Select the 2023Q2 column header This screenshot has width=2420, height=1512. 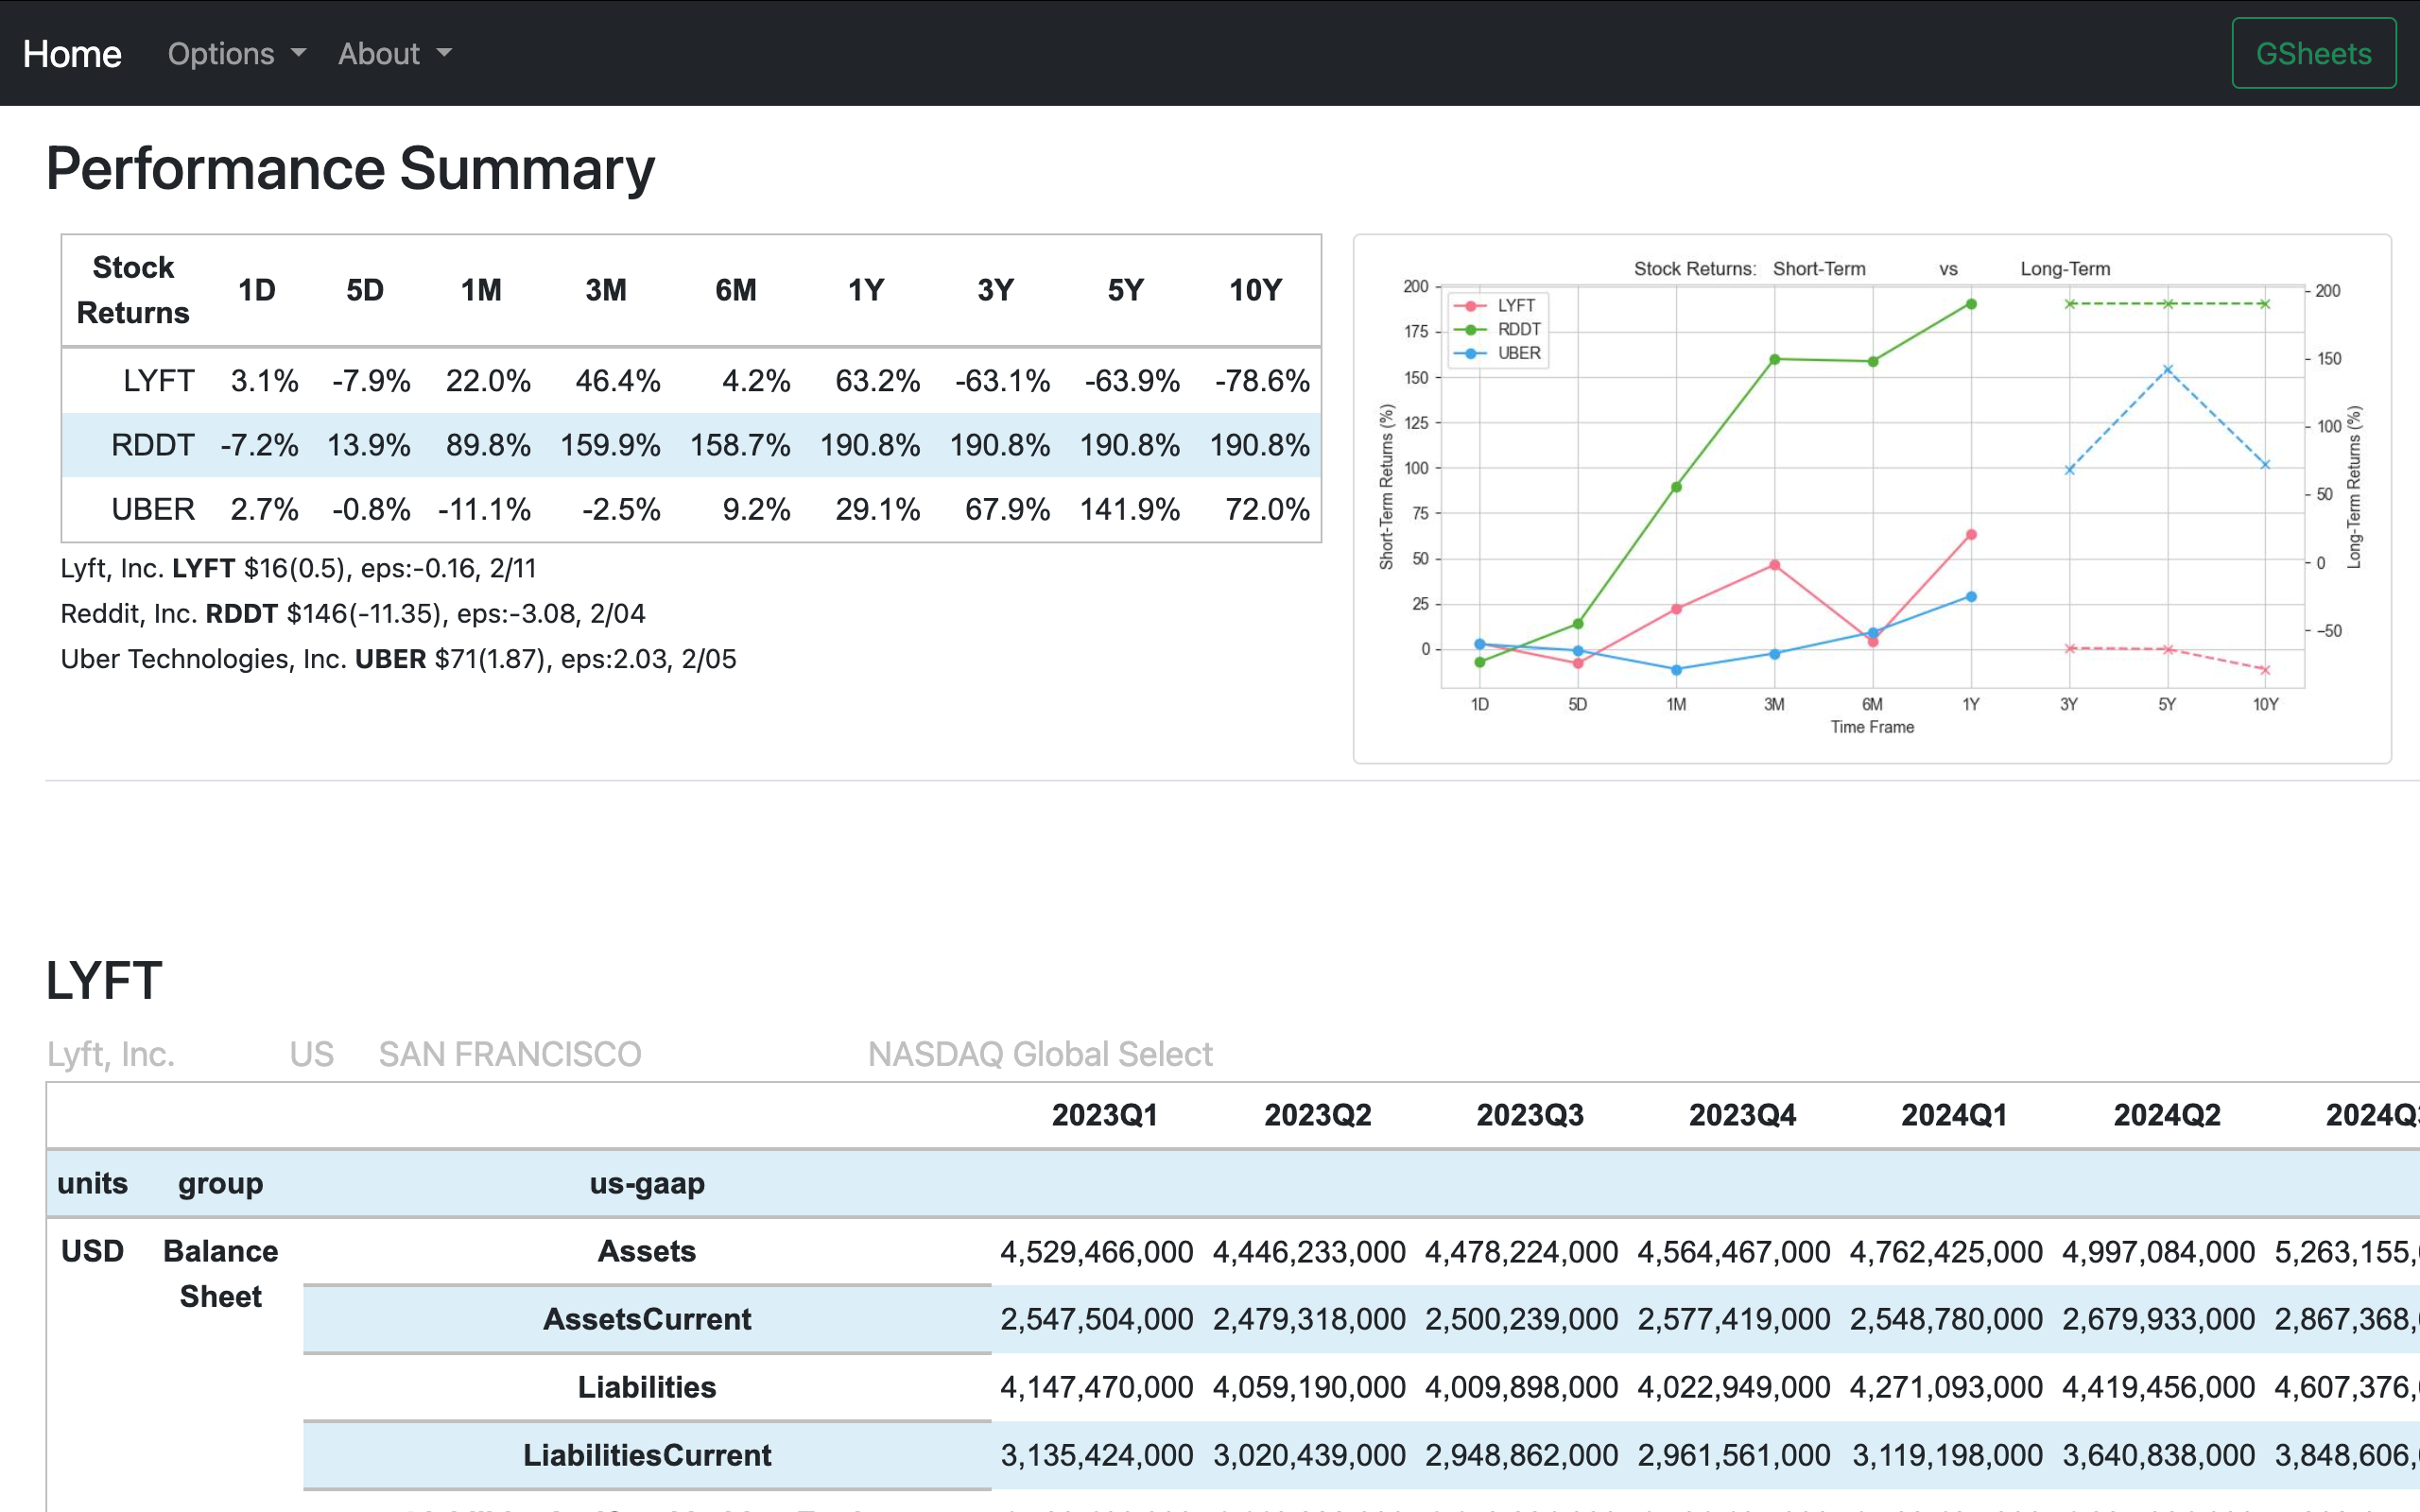click(x=1318, y=1115)
